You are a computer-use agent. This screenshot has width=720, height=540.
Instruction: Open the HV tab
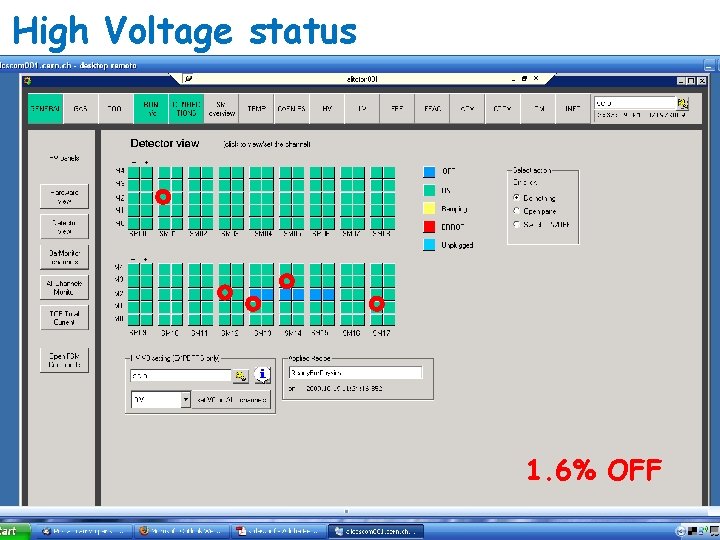[x=327, y=109]
